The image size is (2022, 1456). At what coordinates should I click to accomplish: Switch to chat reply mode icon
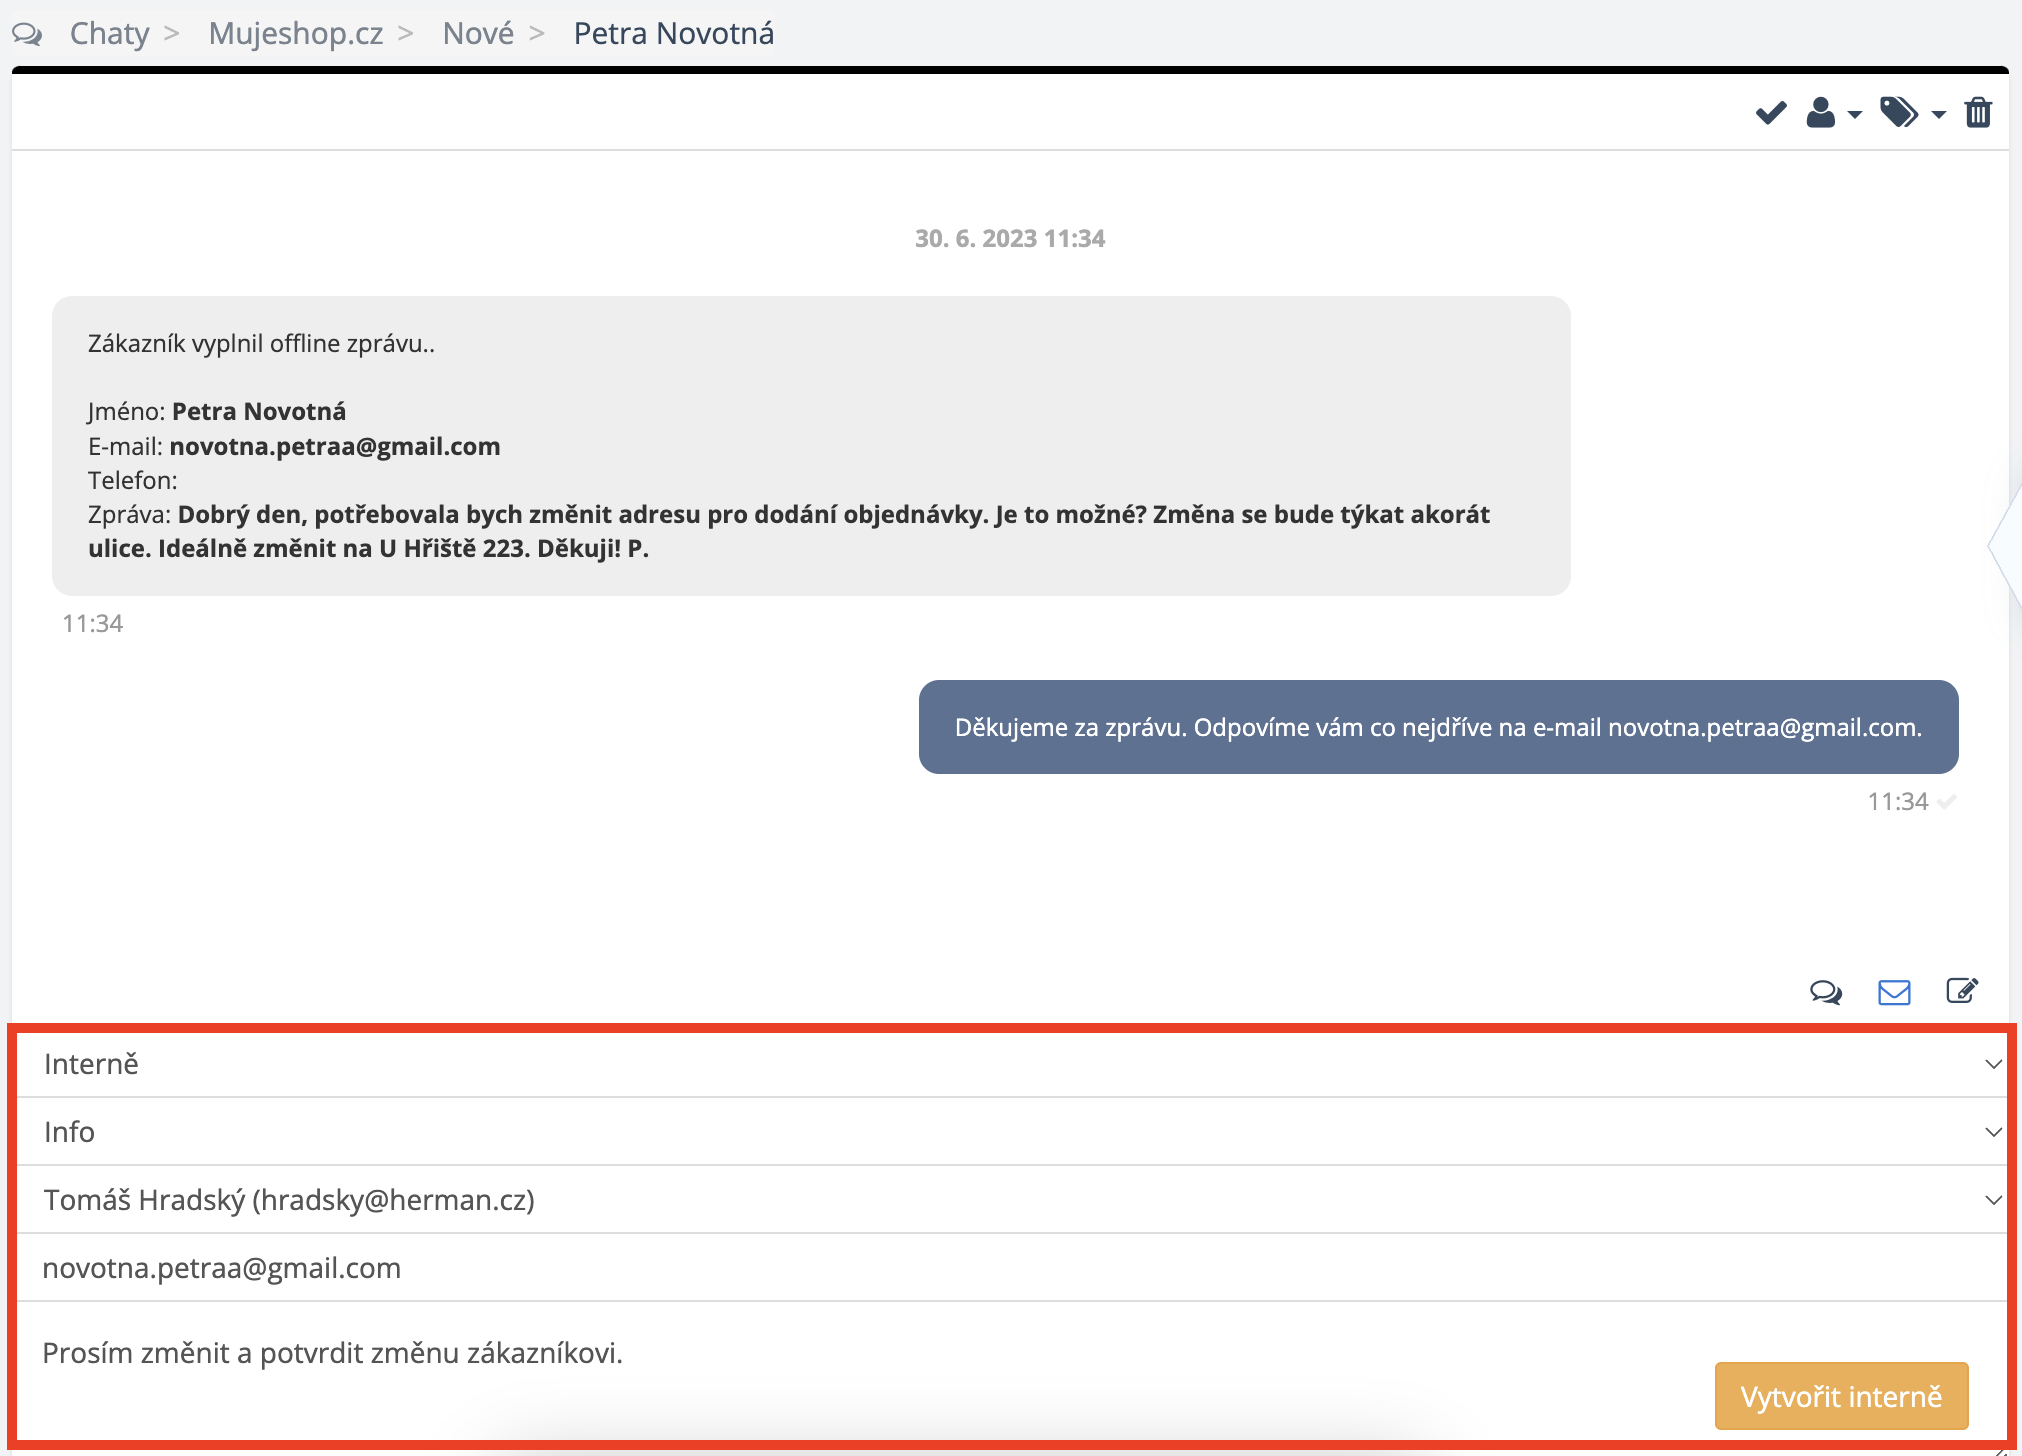pos(1826,992)
